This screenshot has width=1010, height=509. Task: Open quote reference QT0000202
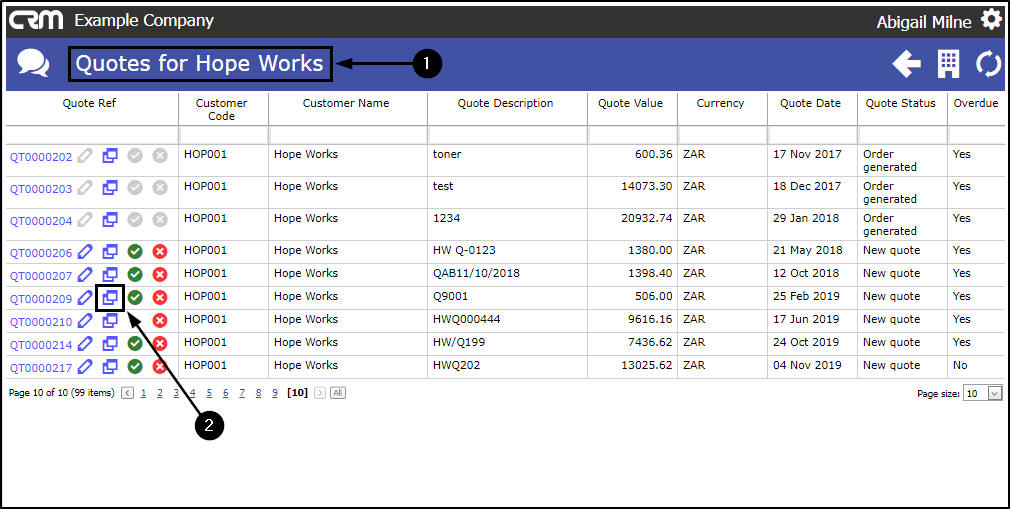click(x=41, y=157)
